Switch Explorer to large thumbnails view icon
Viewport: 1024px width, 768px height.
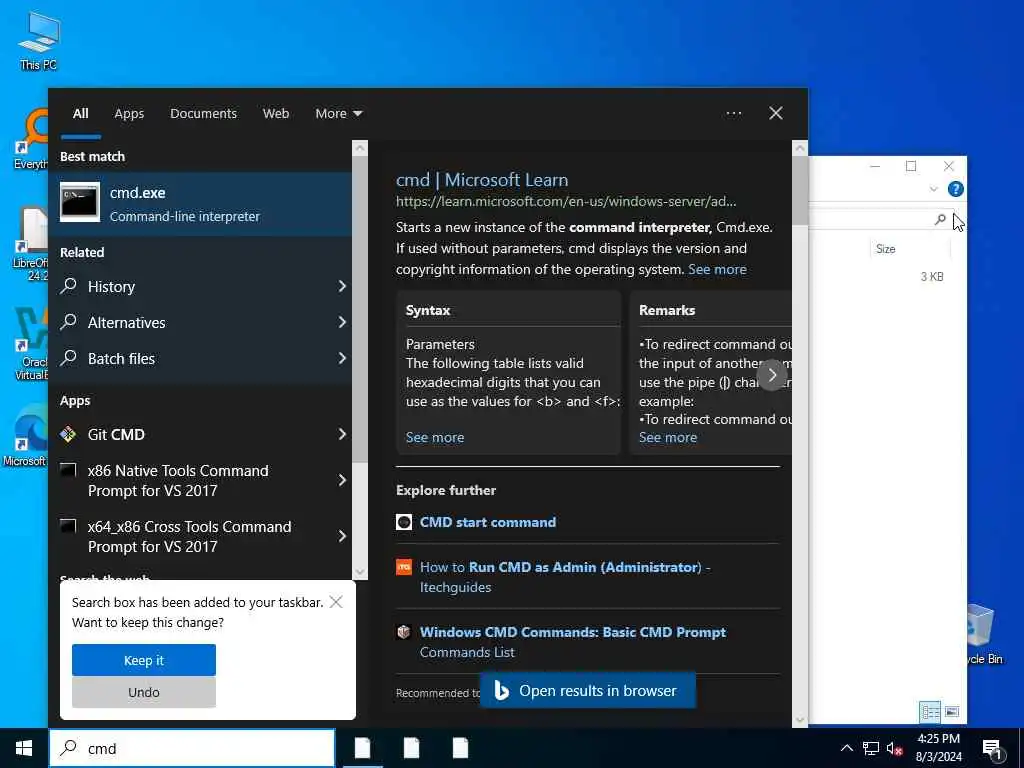click(952, 712)
